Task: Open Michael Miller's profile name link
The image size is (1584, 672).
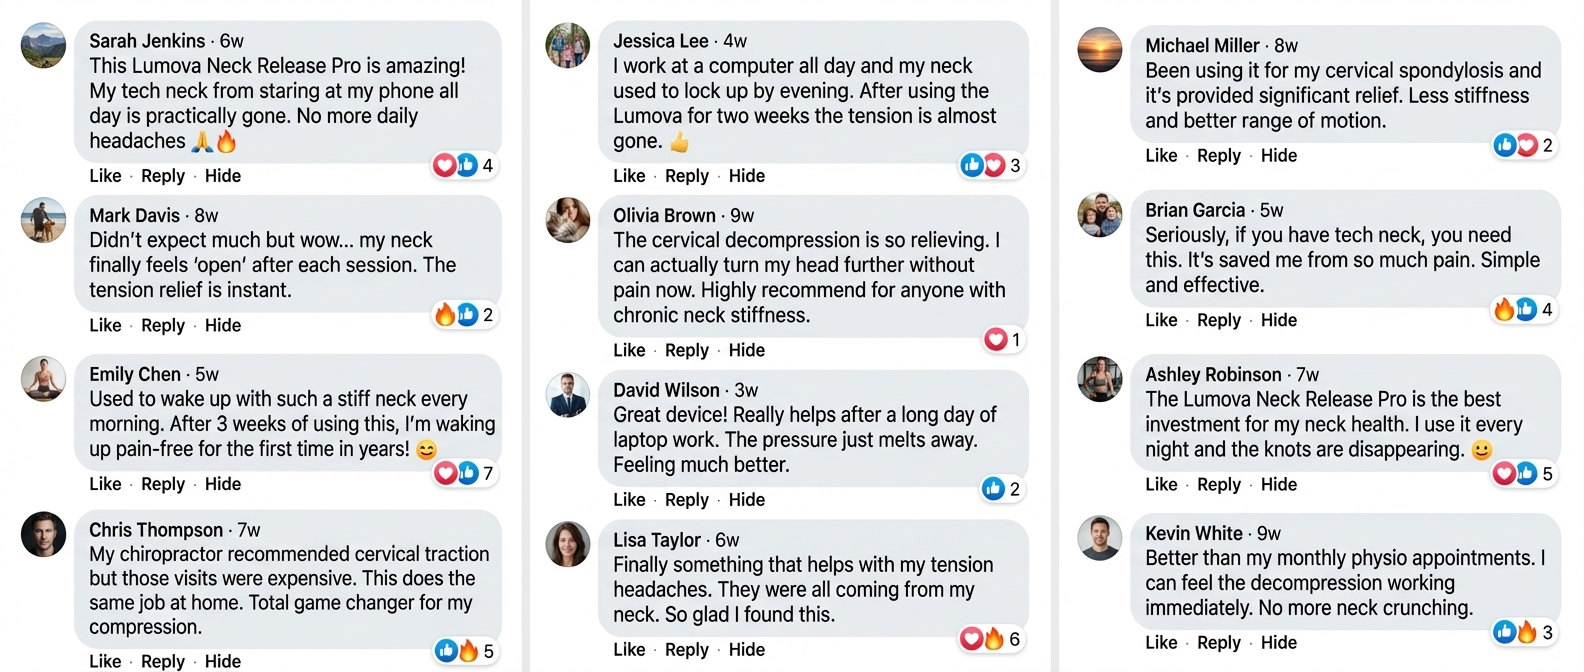Action: pos(1202,46)
